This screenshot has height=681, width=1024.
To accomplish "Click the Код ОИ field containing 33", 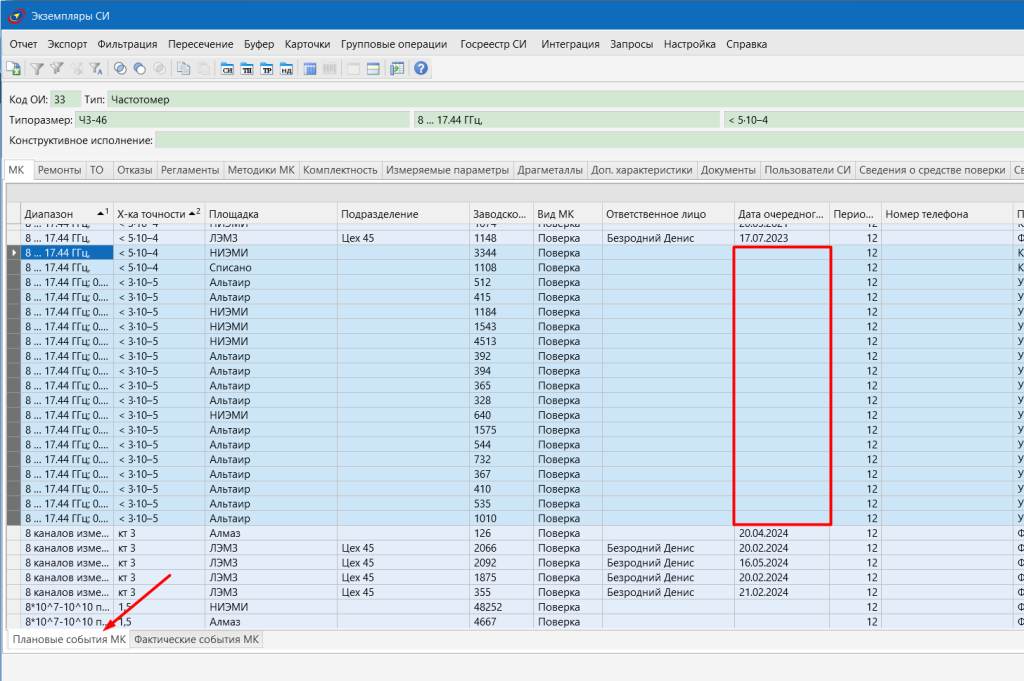I will [65, 100].
